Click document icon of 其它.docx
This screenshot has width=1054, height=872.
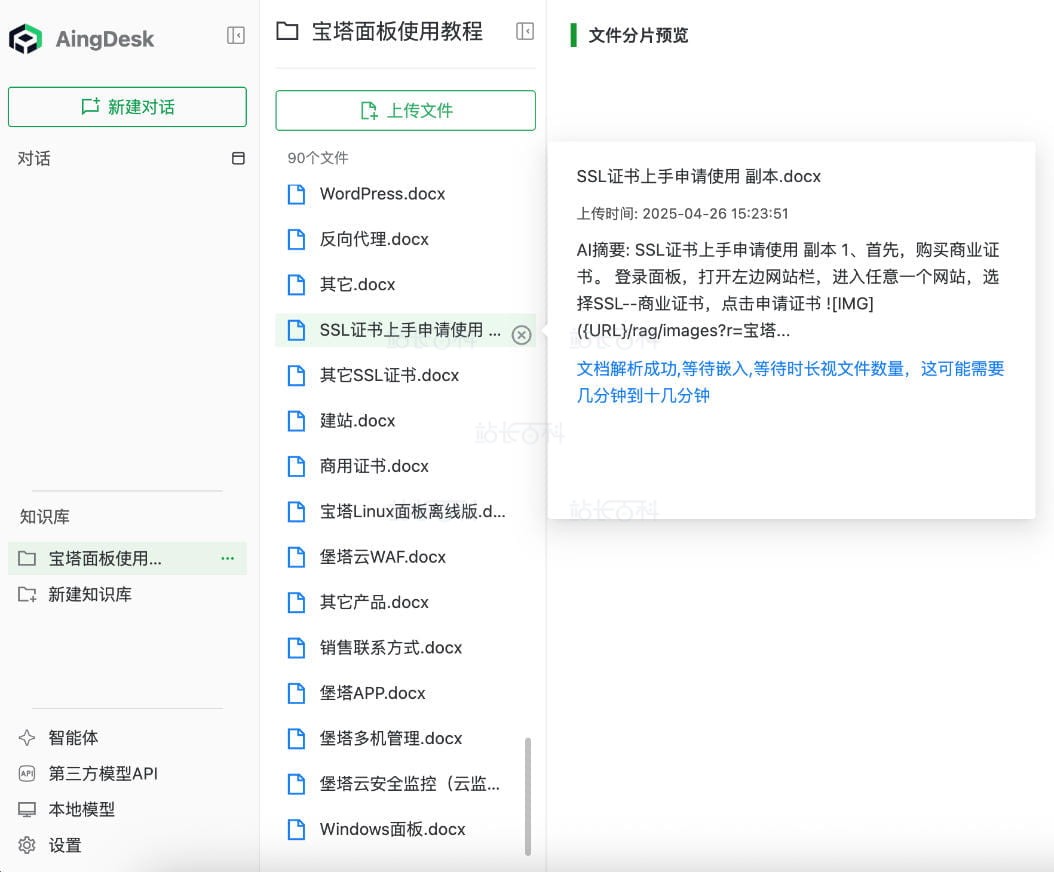[296, 285]
